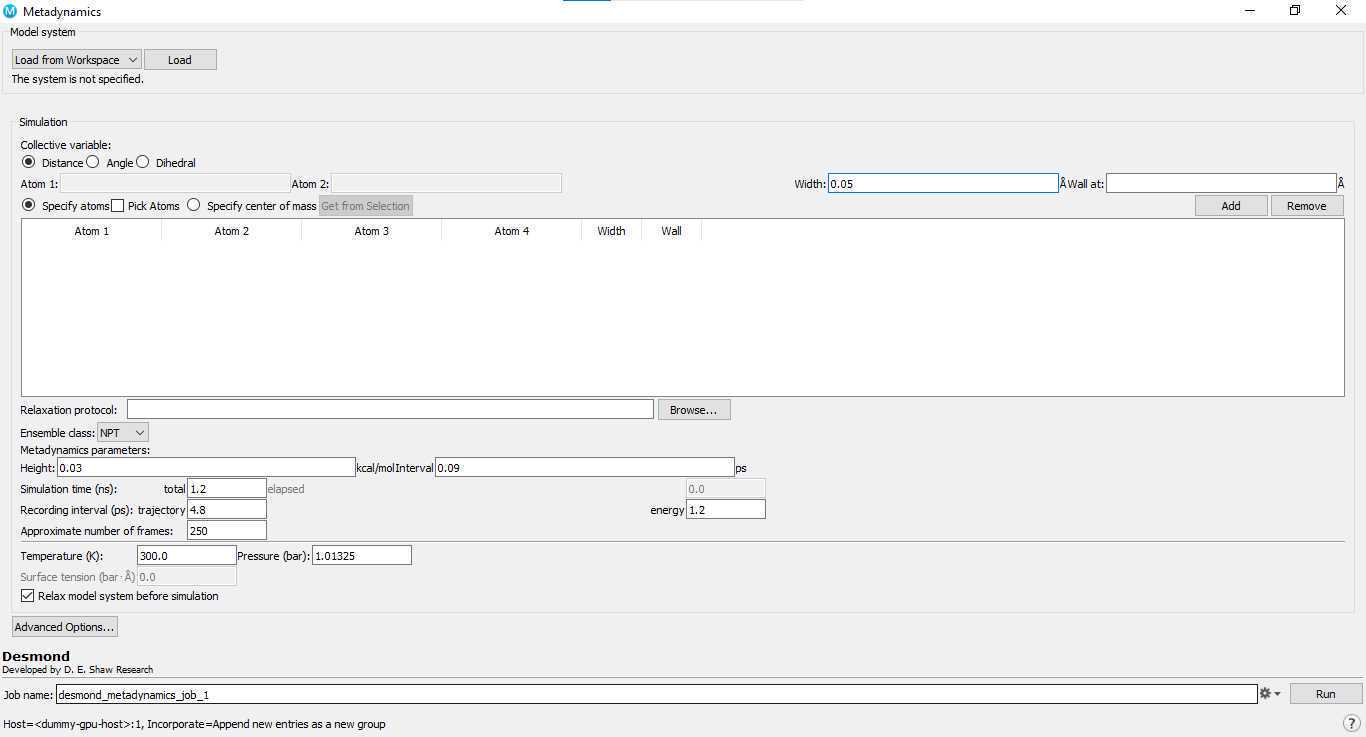Click the Run button
Viewport: 1366px width, 737px height.
point(1326,694)
